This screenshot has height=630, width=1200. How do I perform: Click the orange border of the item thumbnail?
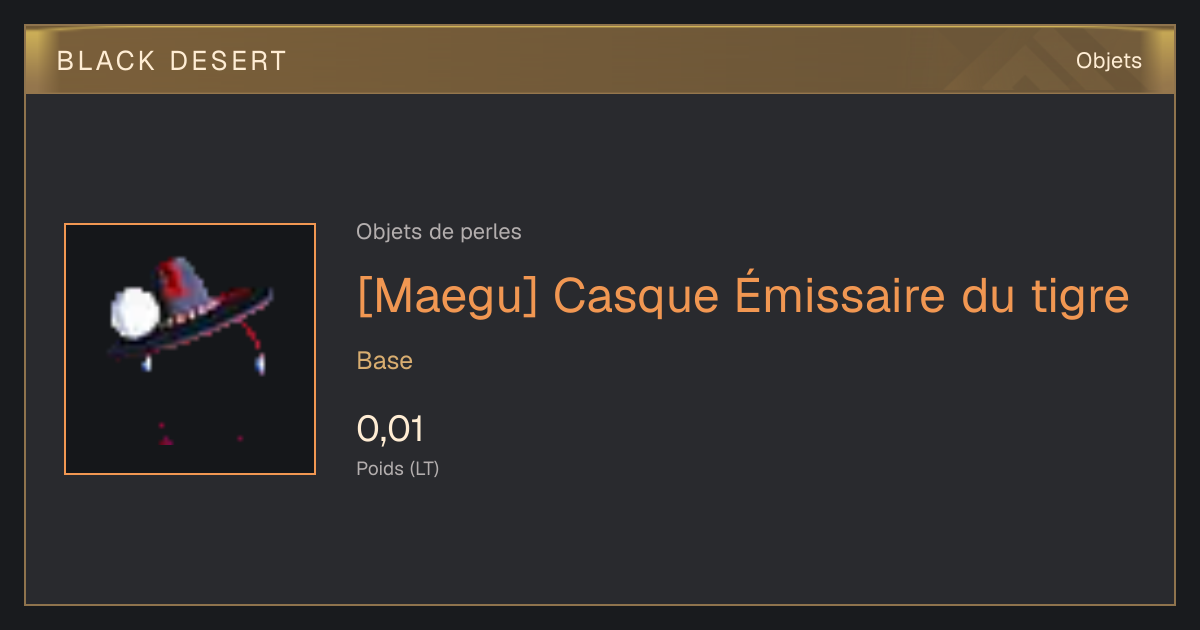(190, 225)
